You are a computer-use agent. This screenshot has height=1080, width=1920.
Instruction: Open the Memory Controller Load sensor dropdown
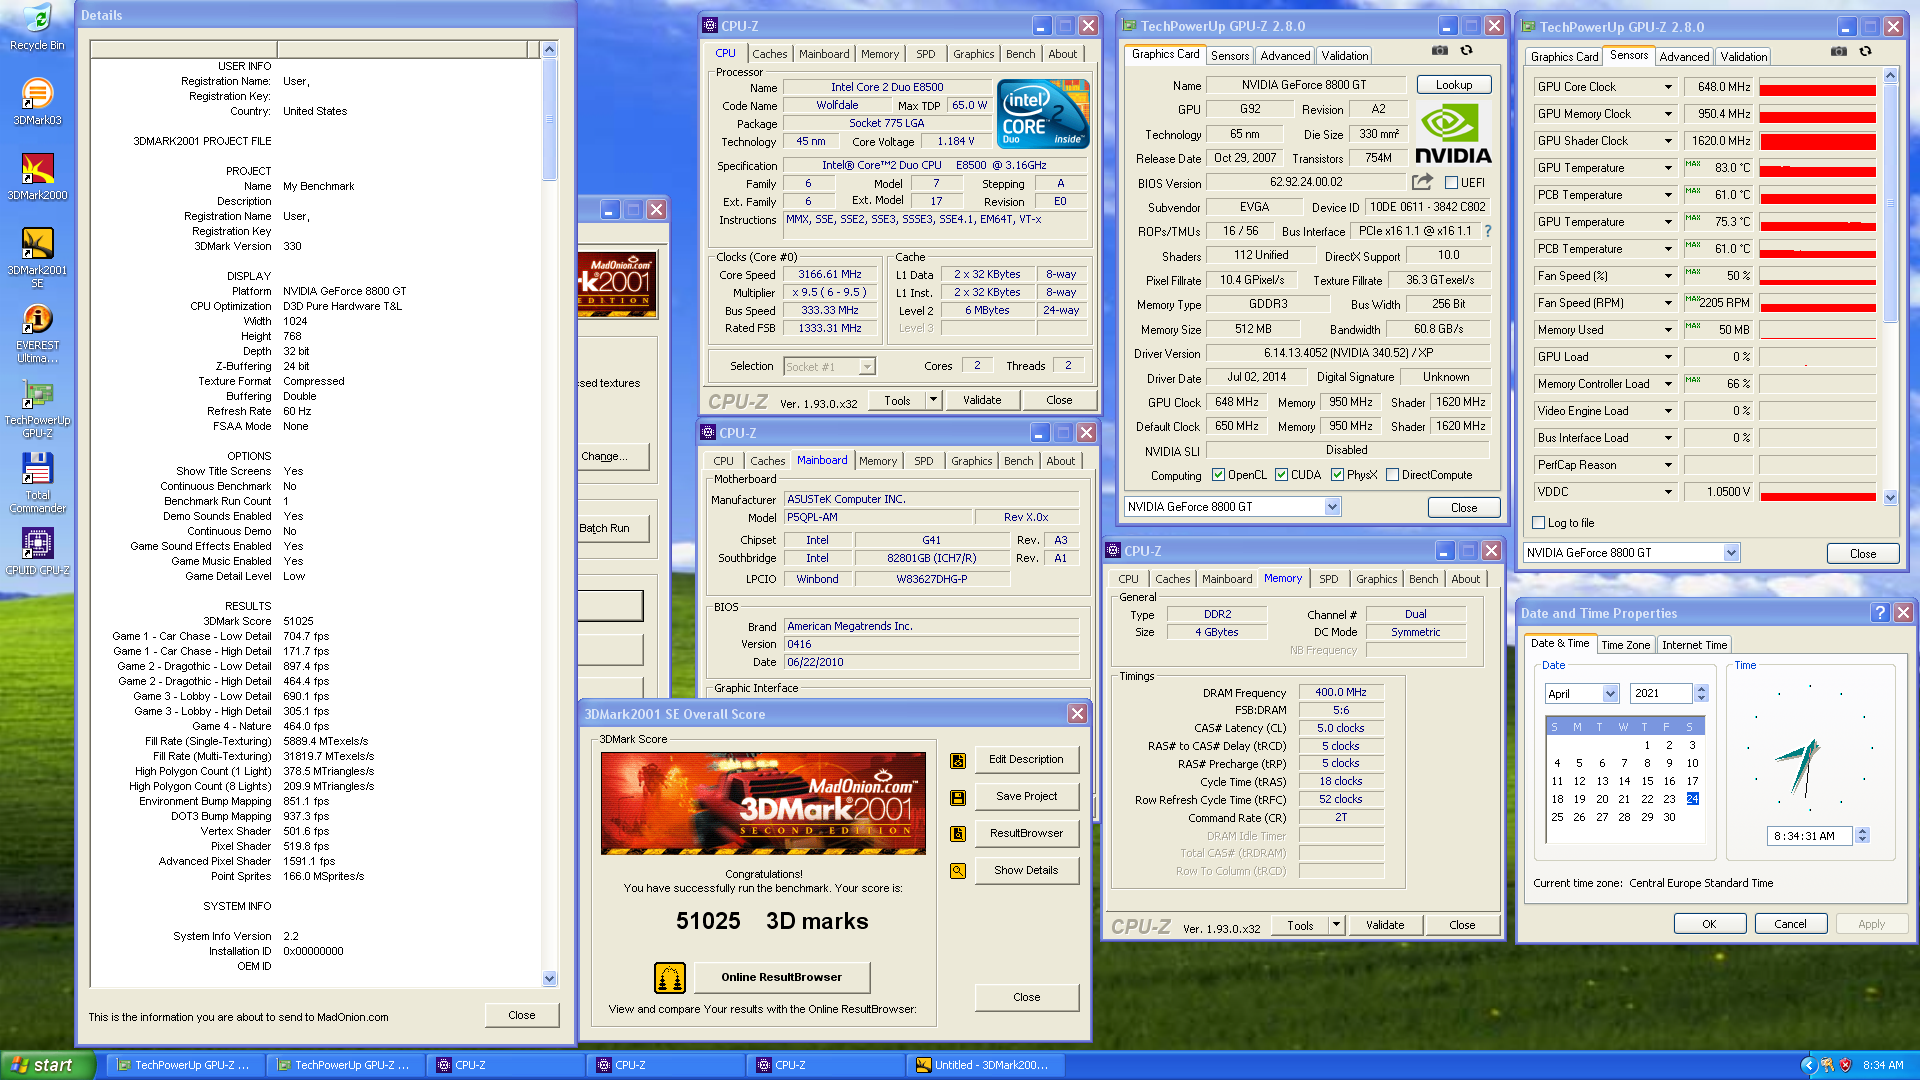tap(1668, 385)
